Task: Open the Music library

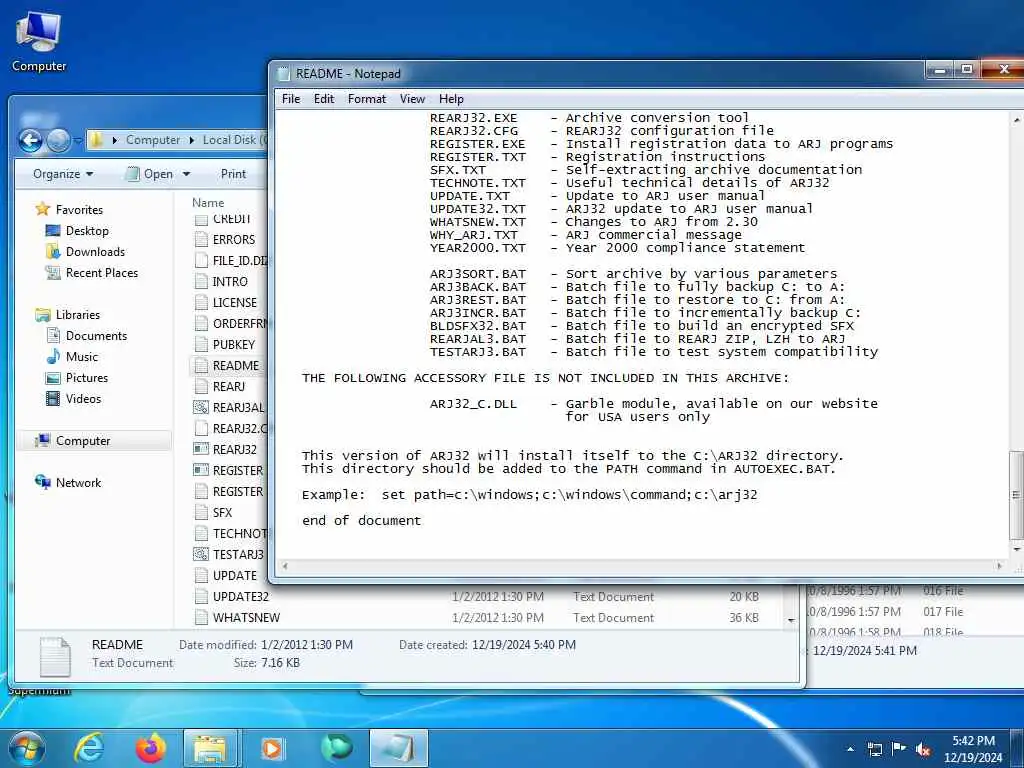Action: (82, 357)
